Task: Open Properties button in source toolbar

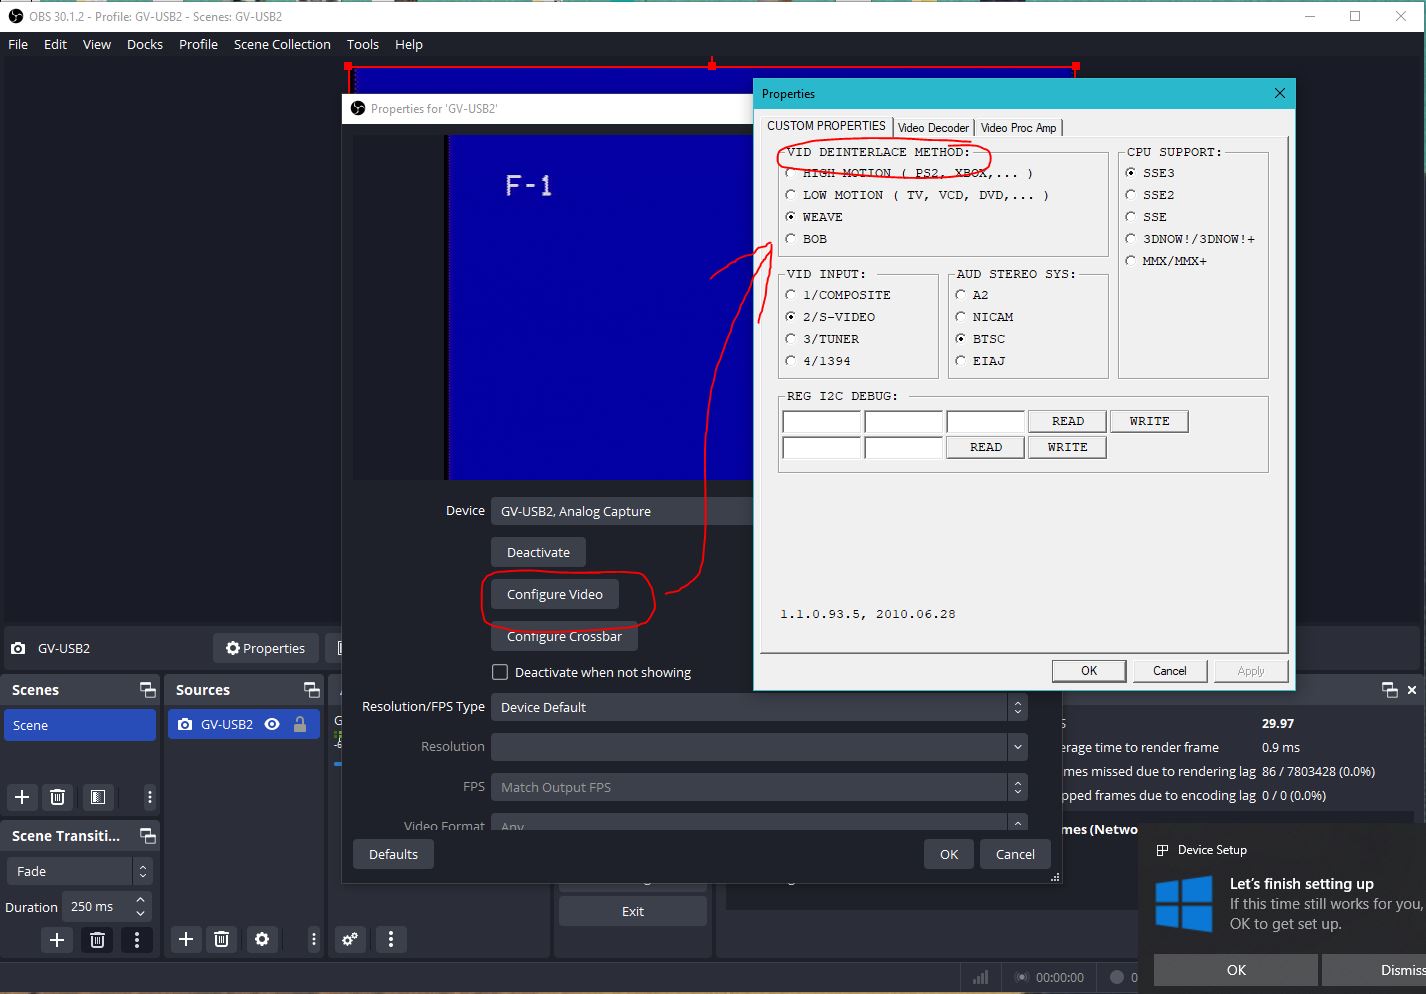Action: [265, 648]
